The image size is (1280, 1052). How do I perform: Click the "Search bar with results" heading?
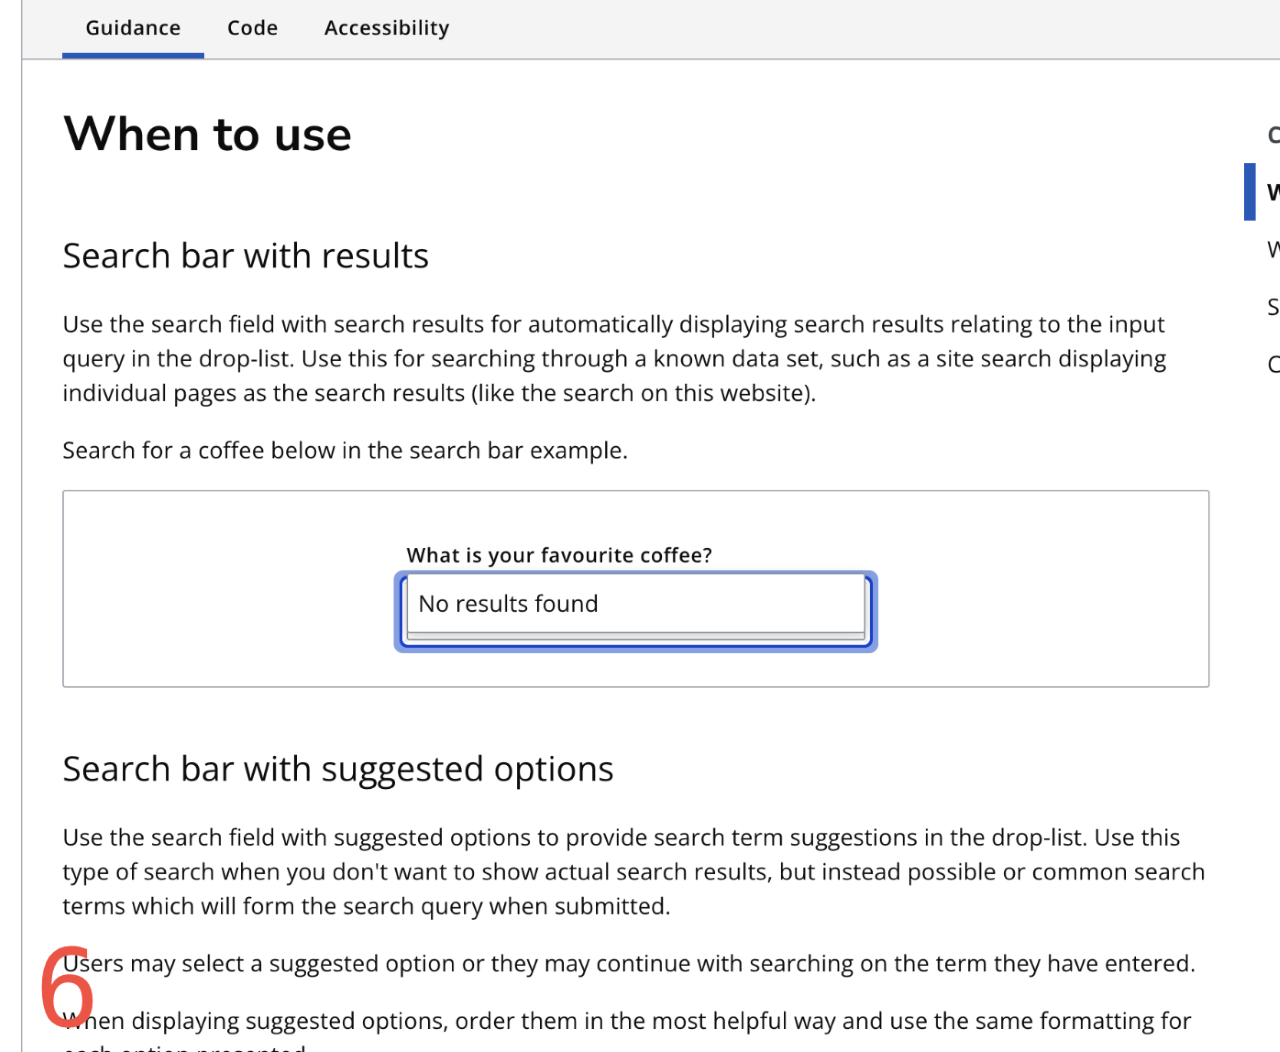(245, 256)
